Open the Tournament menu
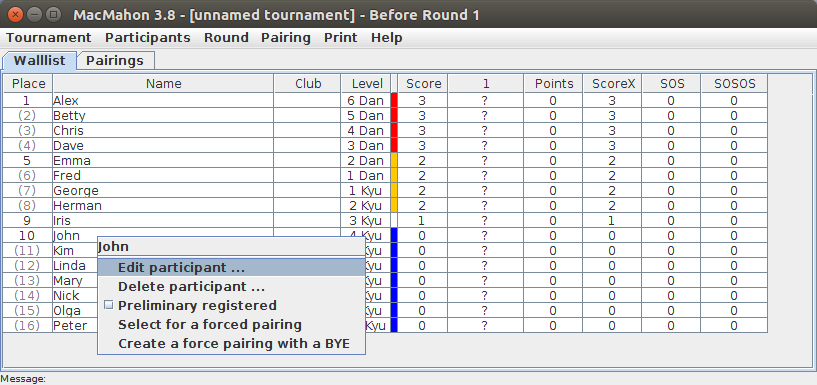Viewport: 817px width, 385px height. coord(48,38)
